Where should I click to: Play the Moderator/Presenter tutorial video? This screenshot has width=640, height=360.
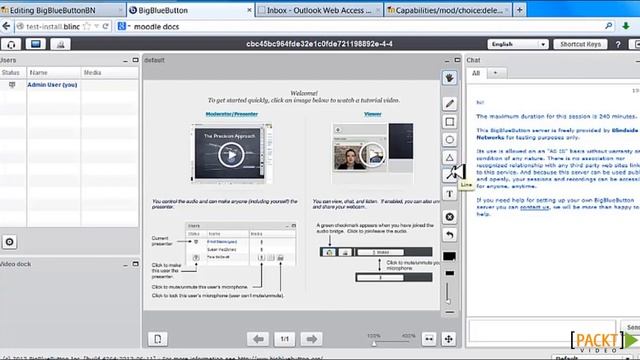click(231, 155)
